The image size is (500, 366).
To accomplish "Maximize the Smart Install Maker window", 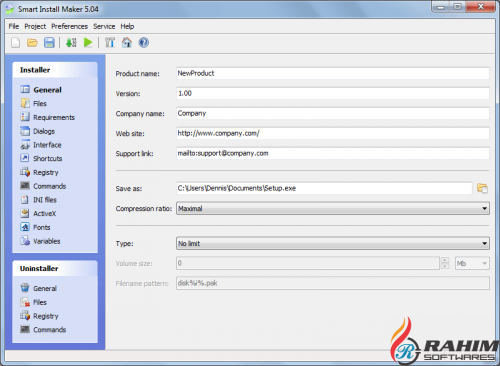I will (458, 7).
